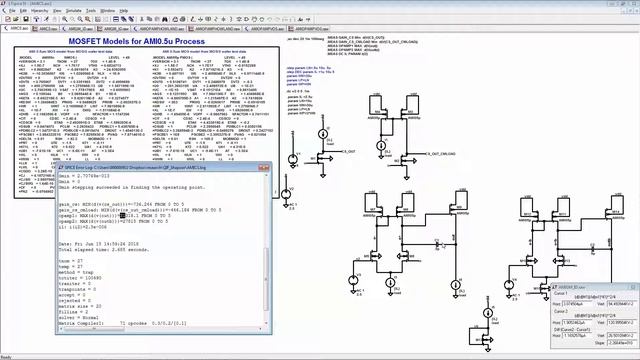Click the Cursor 1 Vert value field

tap(622, 304)
